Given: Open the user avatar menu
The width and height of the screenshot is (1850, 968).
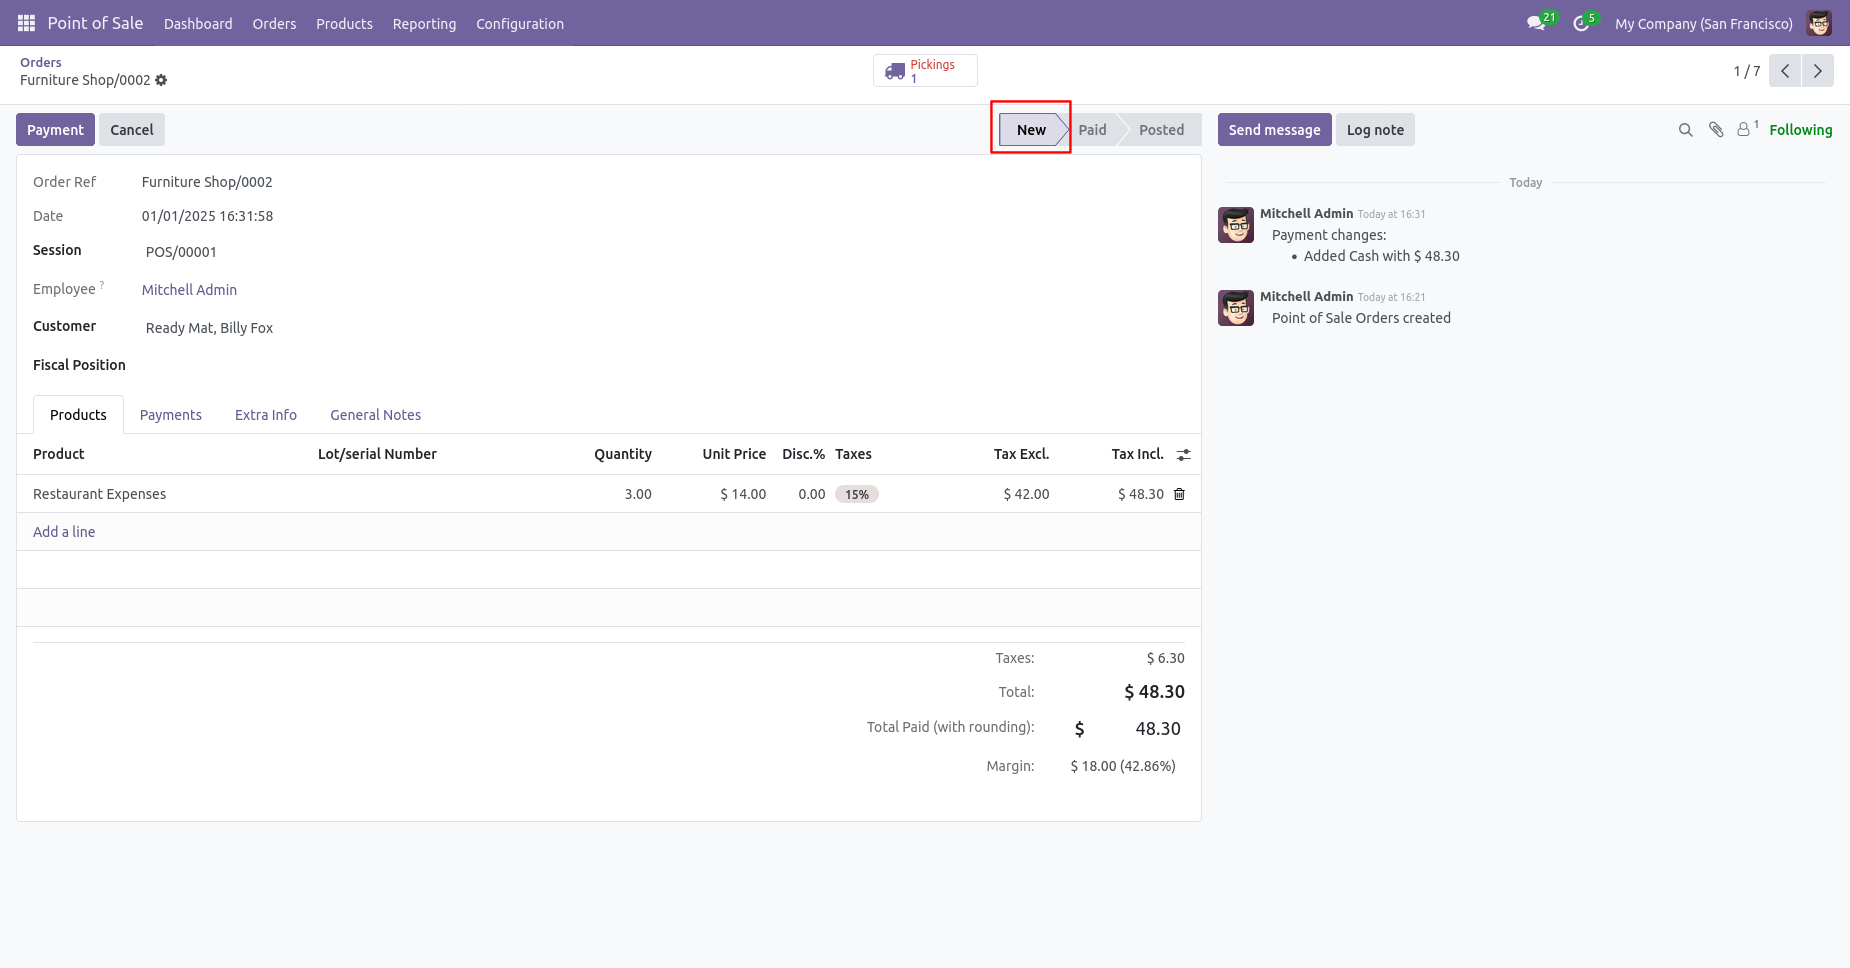Looking at the screenshot, I should (x=1819, y=23).
